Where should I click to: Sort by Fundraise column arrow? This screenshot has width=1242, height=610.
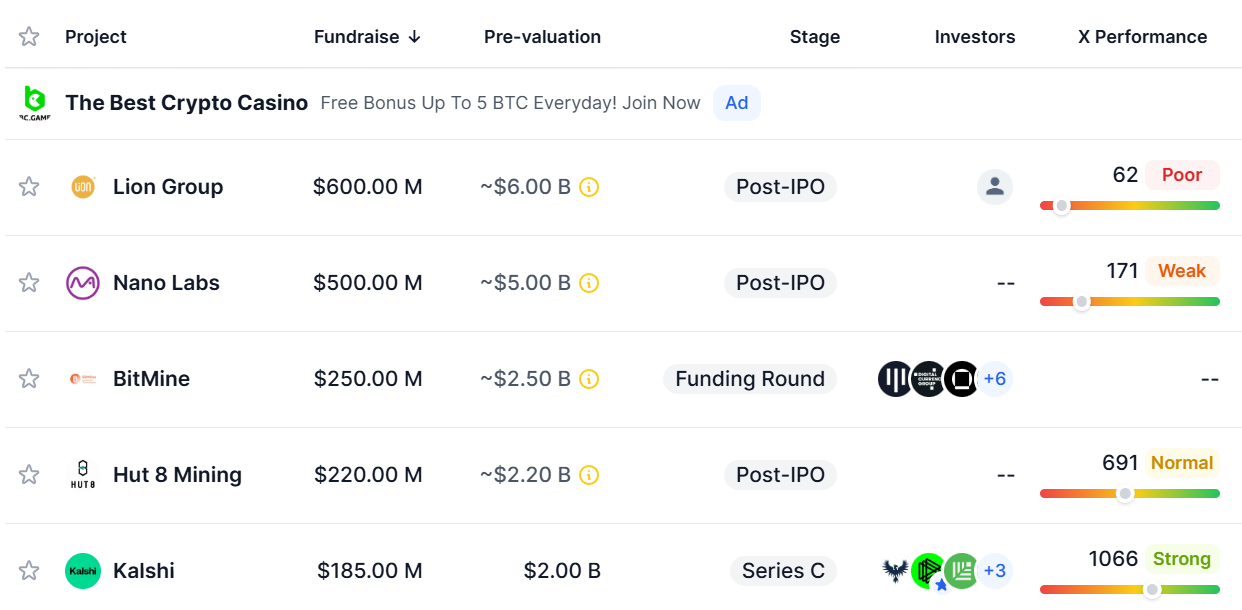[x=414, y=37]
